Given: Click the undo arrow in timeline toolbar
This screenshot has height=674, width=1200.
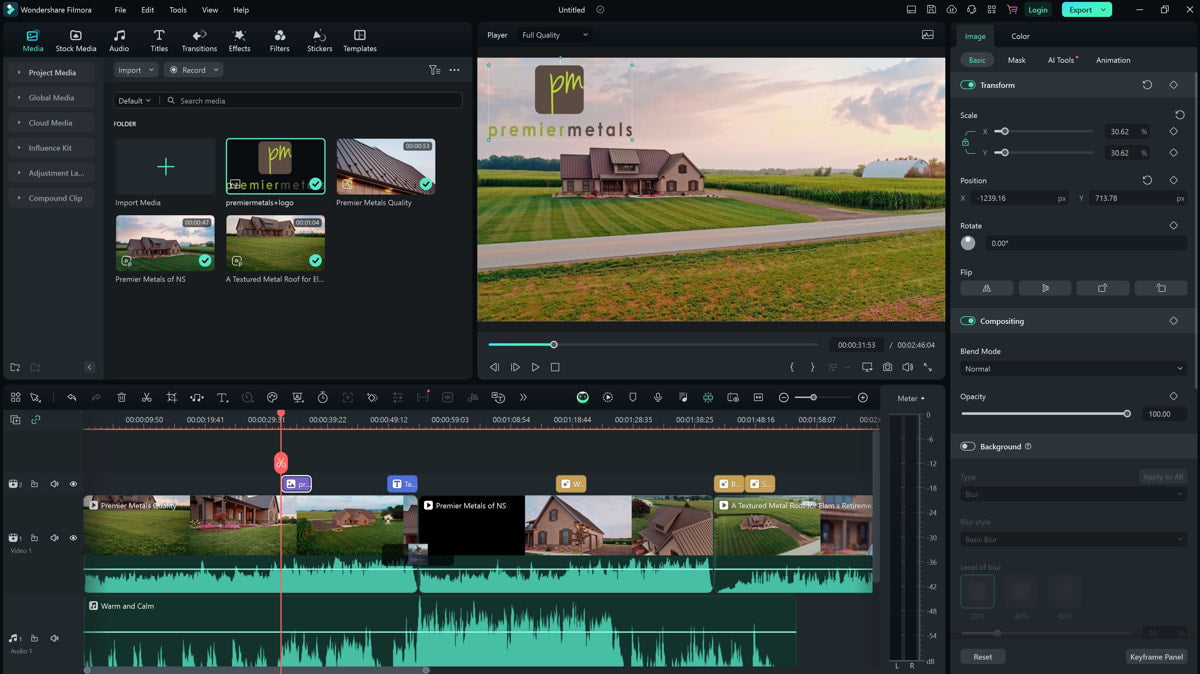Looking at the screenshot, I should click(x=72, y=398).
